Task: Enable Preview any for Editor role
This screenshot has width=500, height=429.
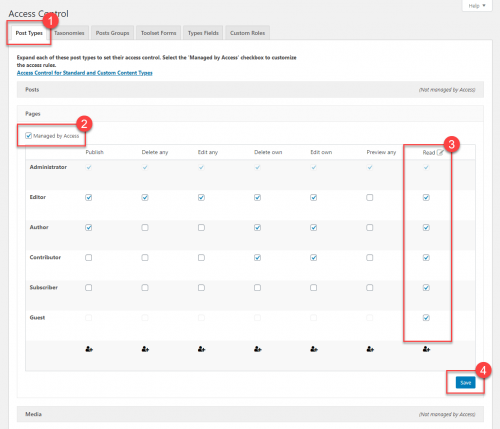Action: point(370,197)
